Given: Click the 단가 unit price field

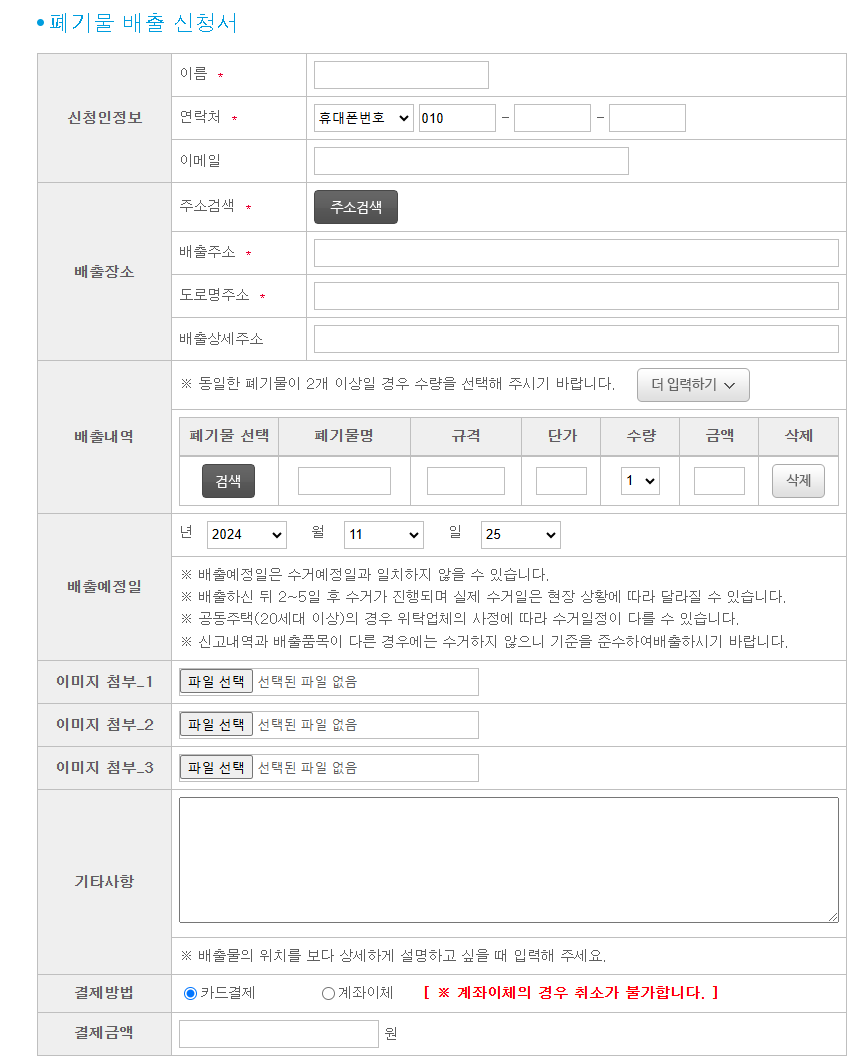Looking at the screenshot, I should (561, 481).
